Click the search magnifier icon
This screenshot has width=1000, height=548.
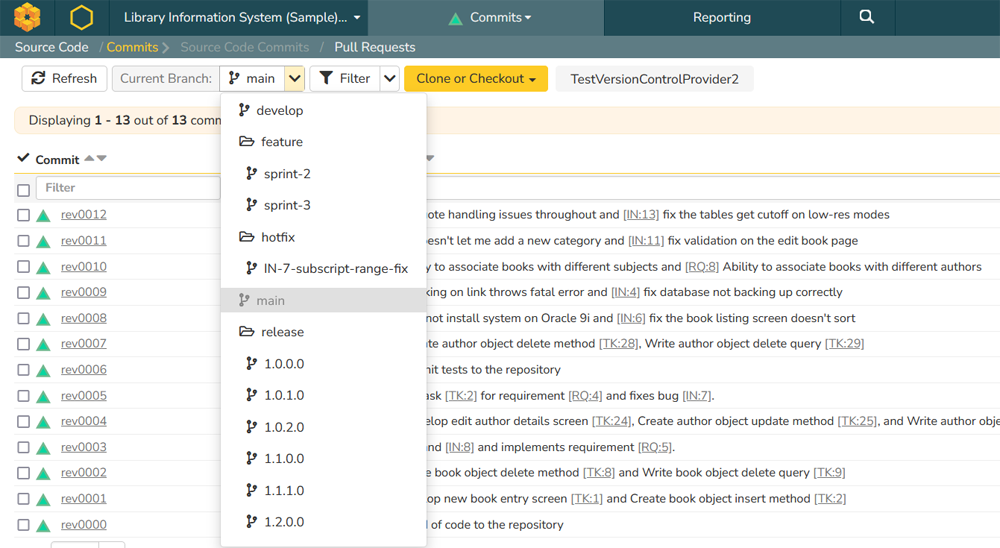pos(866,17)
